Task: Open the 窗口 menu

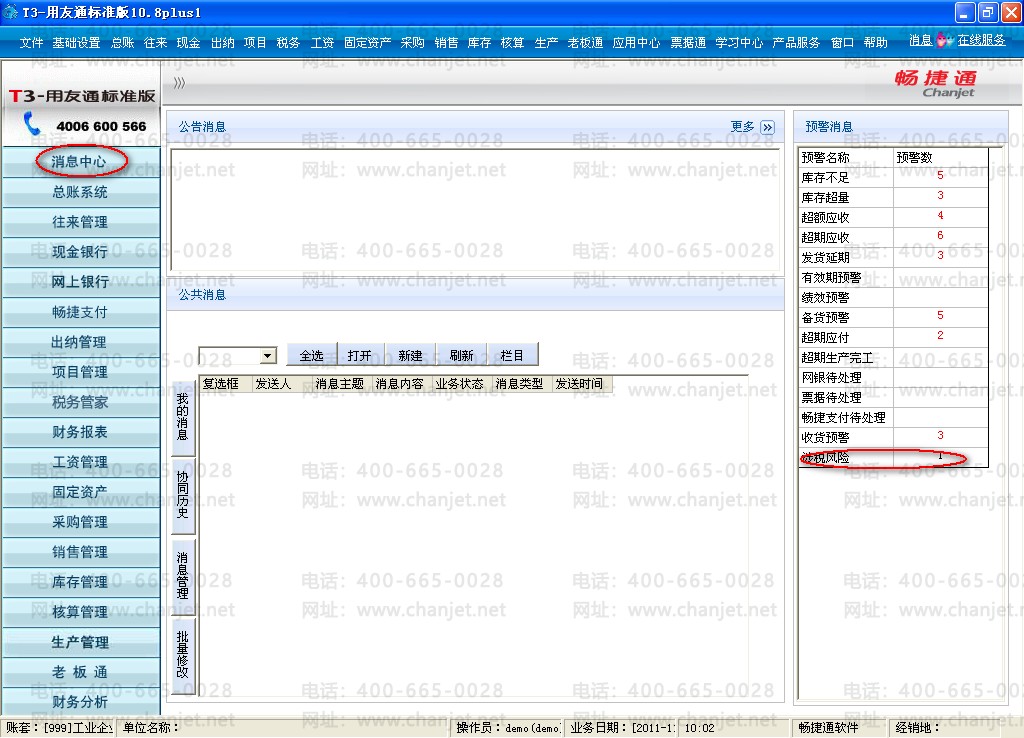Action: click(x=842, y=42)
